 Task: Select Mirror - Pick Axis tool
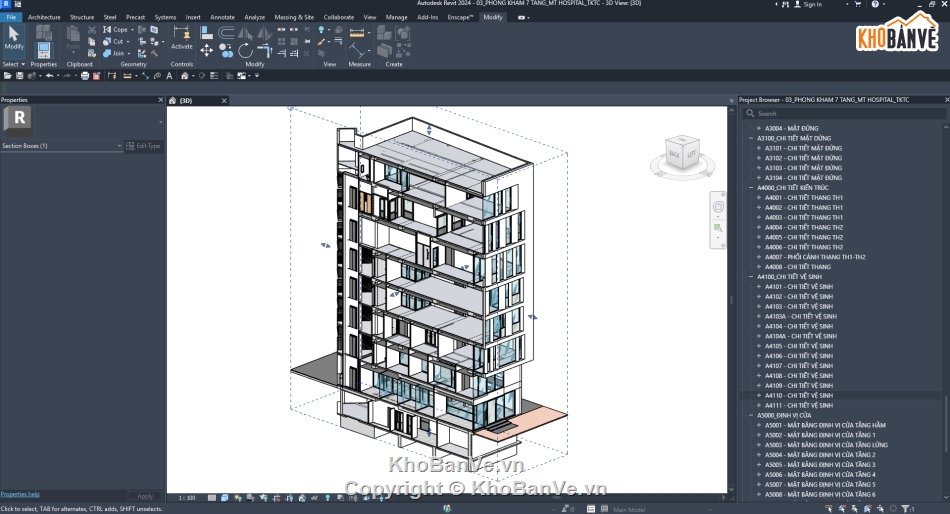tap(245, 33)
